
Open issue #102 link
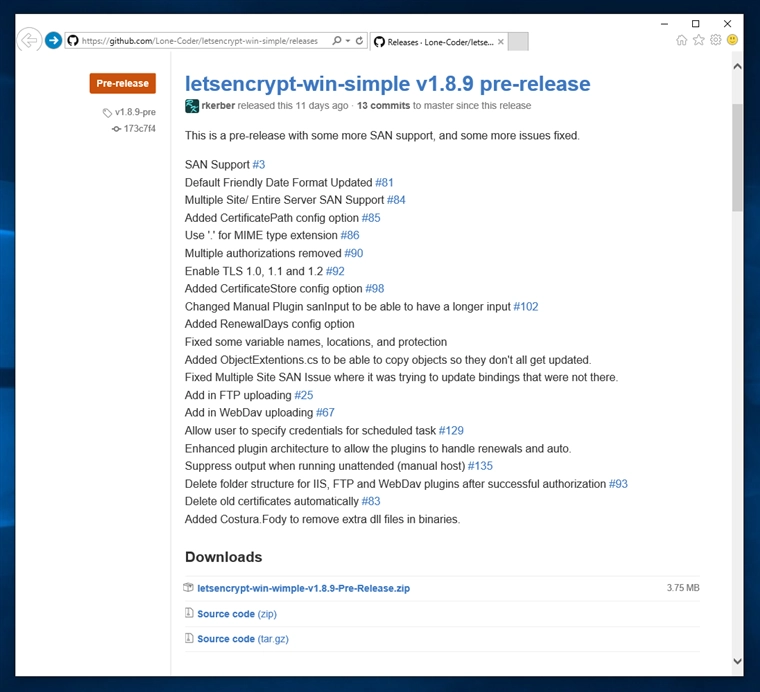526,307
